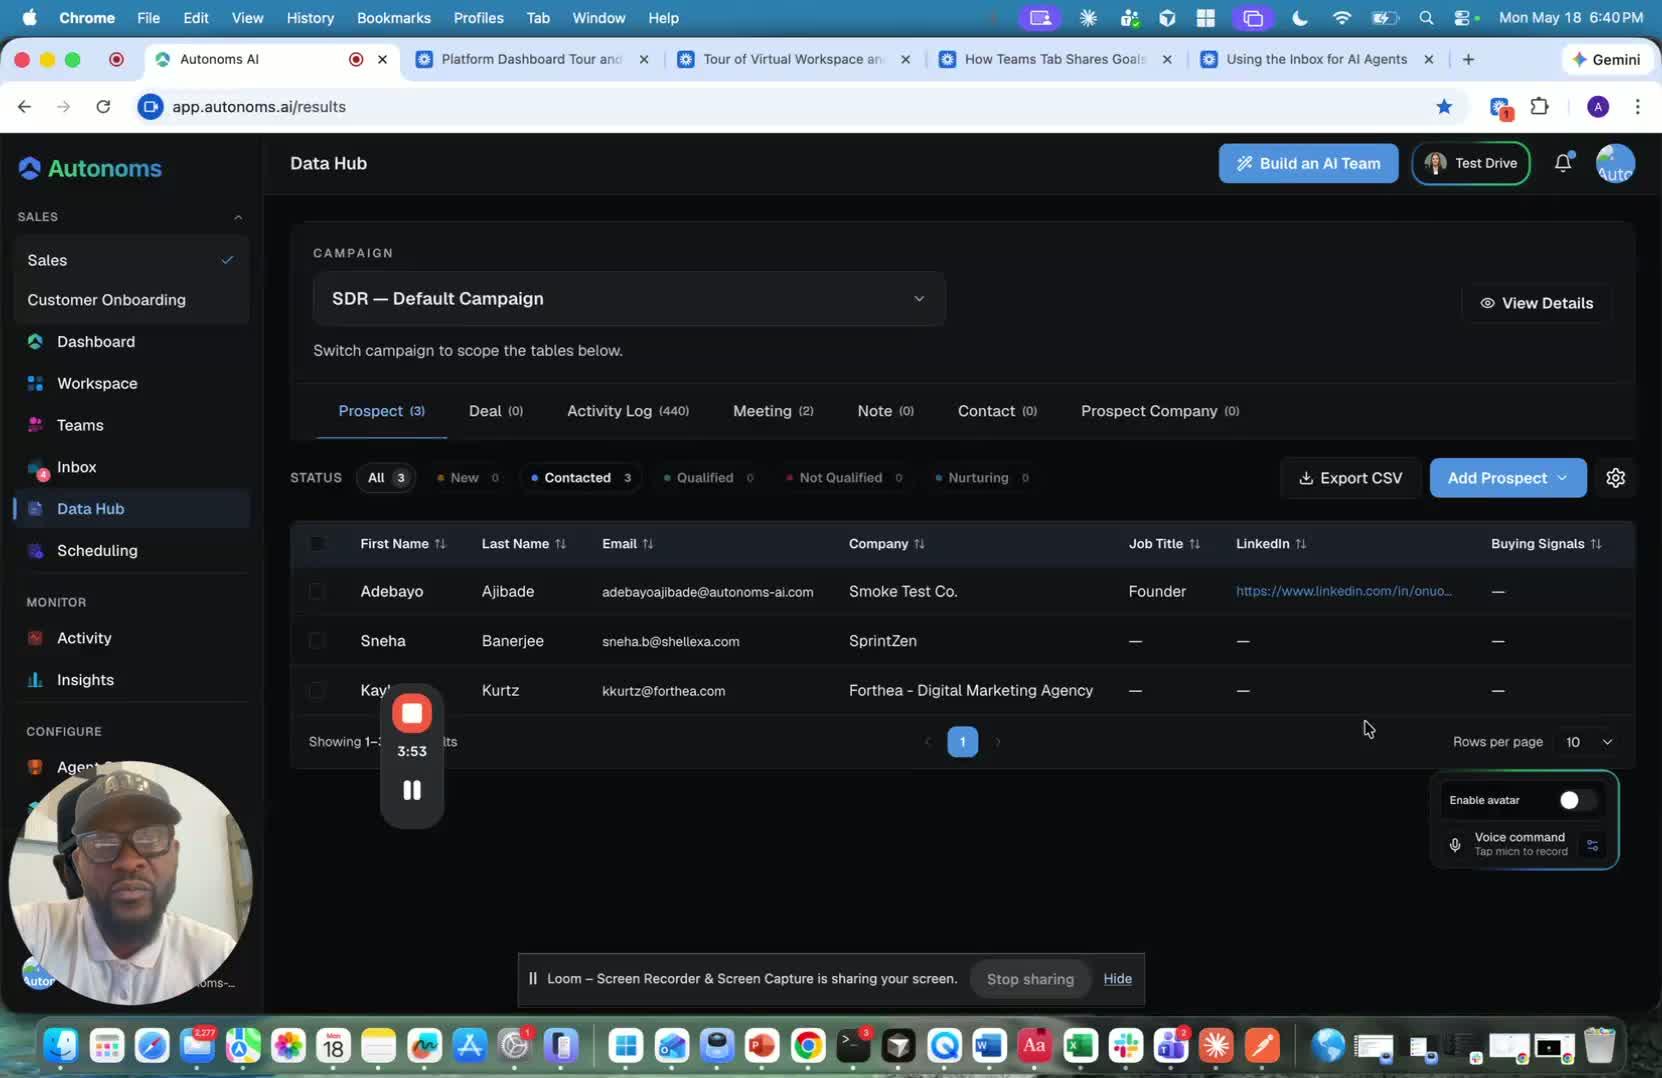The image size is (1662, 1078).
Task: Switch to the Contact tab
Action: [997, 411]
